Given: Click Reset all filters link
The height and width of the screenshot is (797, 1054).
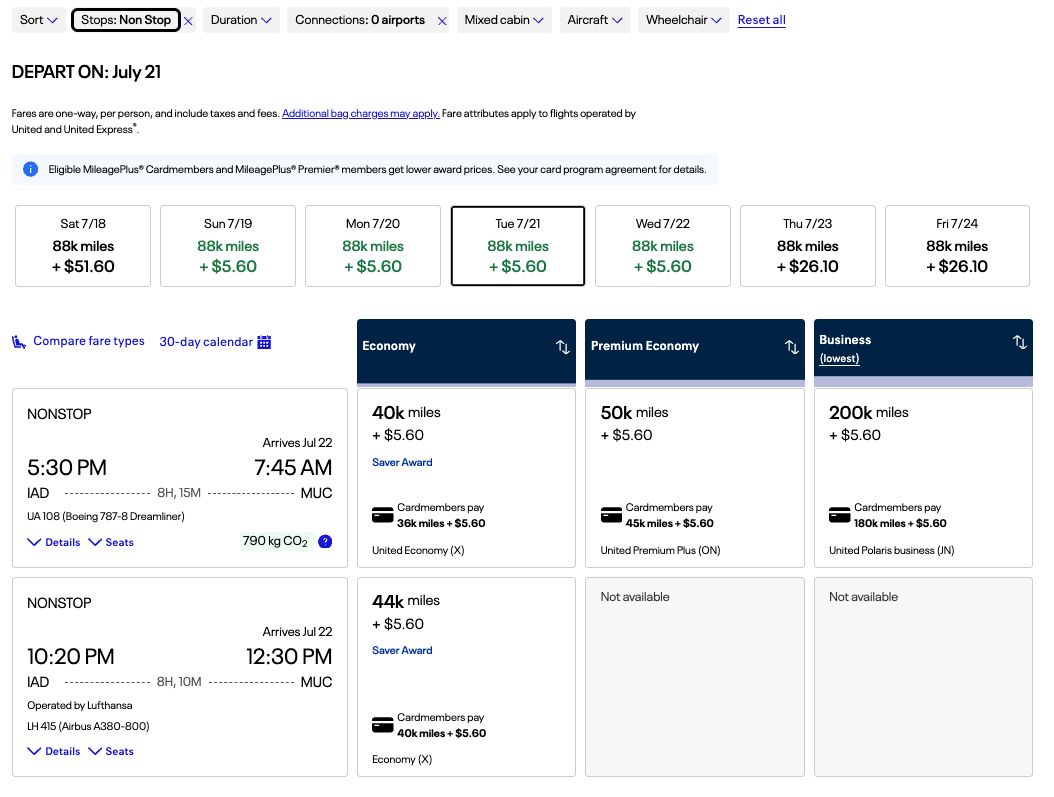Looking at the screenshot, I should (x=762, y=20).
